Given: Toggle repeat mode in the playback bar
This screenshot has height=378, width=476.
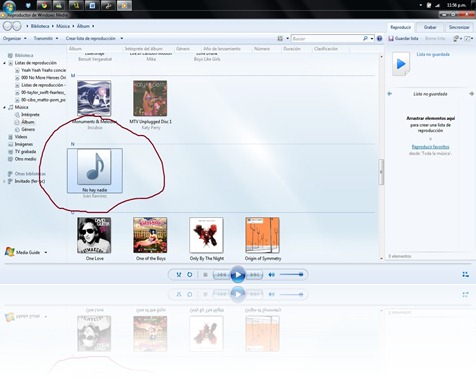Looking at the screenshot, I should [x=189, y=275].
